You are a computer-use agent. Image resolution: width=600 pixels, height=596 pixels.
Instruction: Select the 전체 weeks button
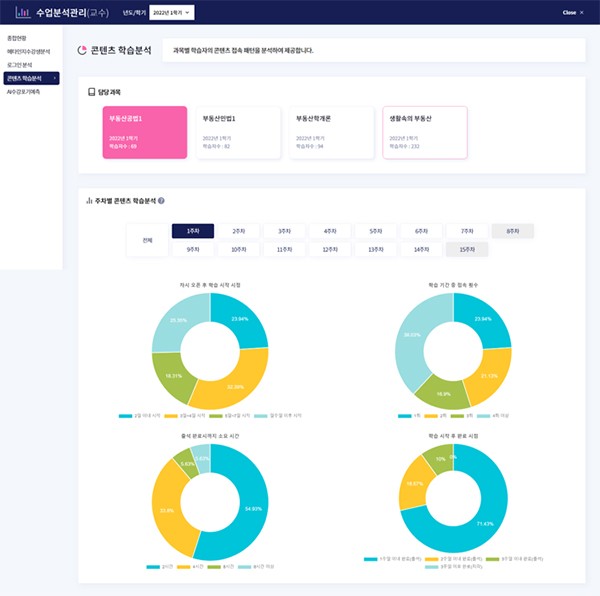pos(146,240)
